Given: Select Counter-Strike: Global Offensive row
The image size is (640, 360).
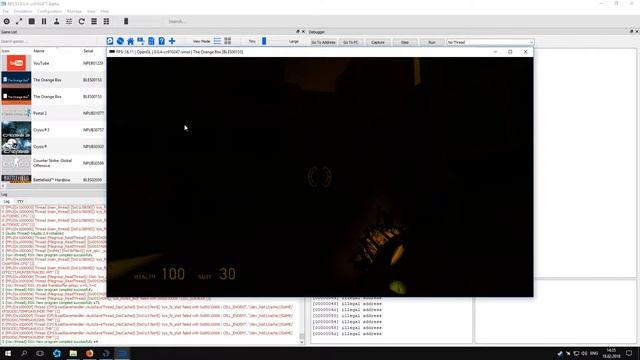Looking at the screenshot, I should pyautogui.click(x=53, y=163).
